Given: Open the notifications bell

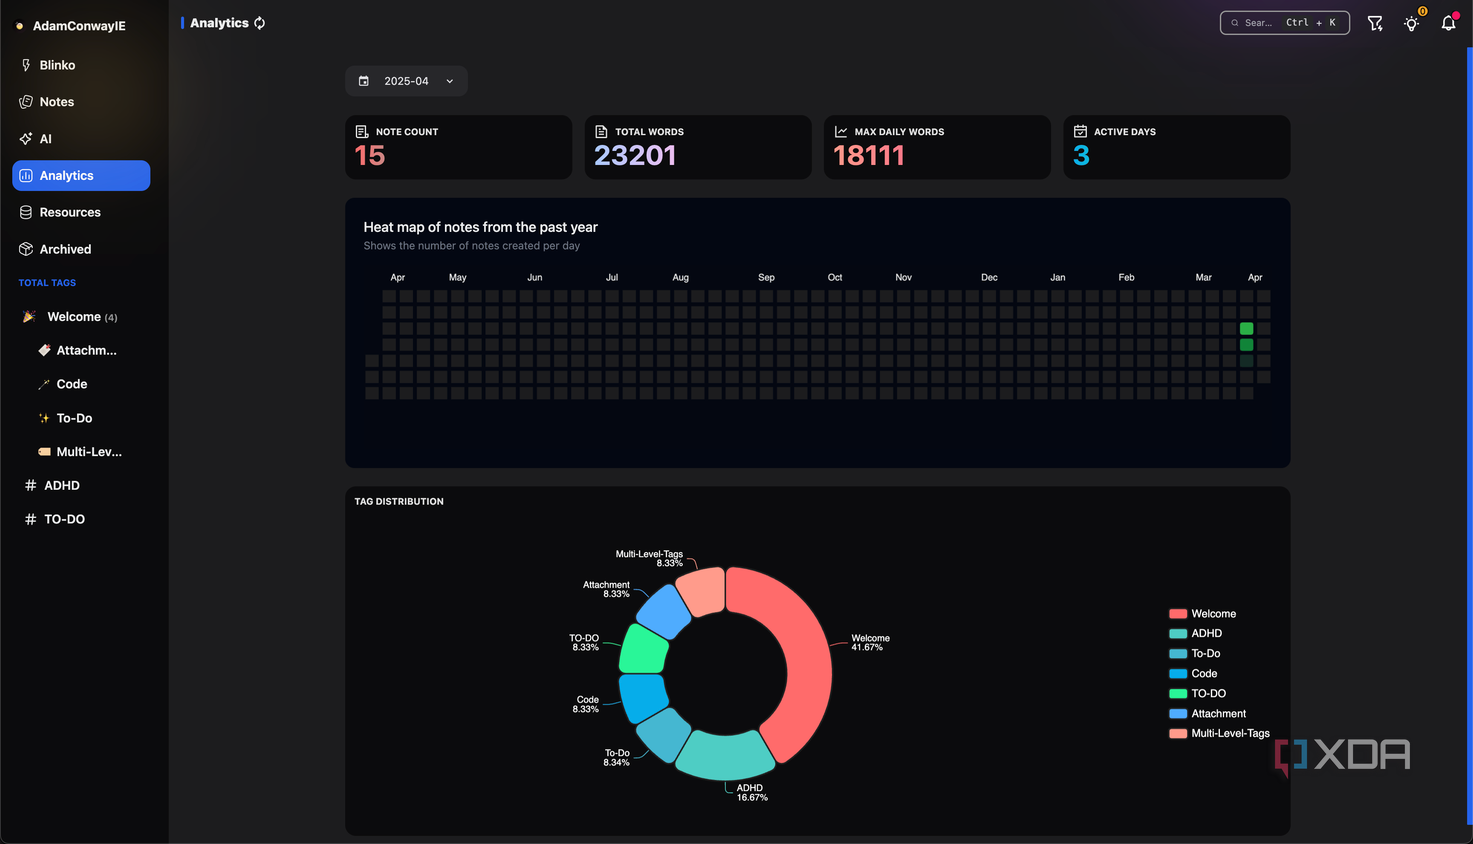Looking at the screenshot, I should click(1448, 23).
